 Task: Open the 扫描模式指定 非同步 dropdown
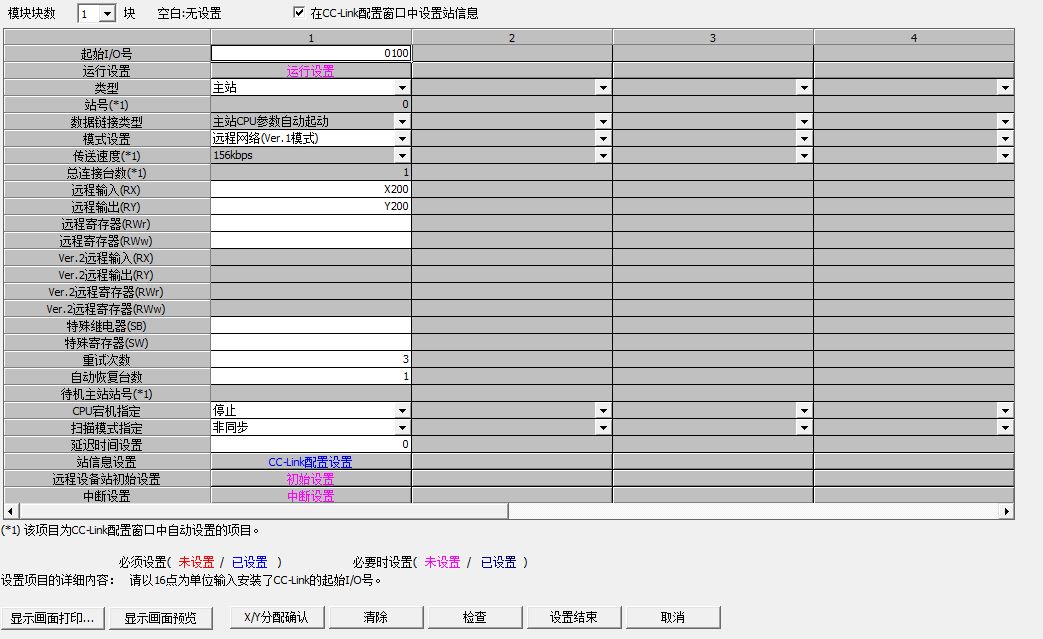coord(402,428)
